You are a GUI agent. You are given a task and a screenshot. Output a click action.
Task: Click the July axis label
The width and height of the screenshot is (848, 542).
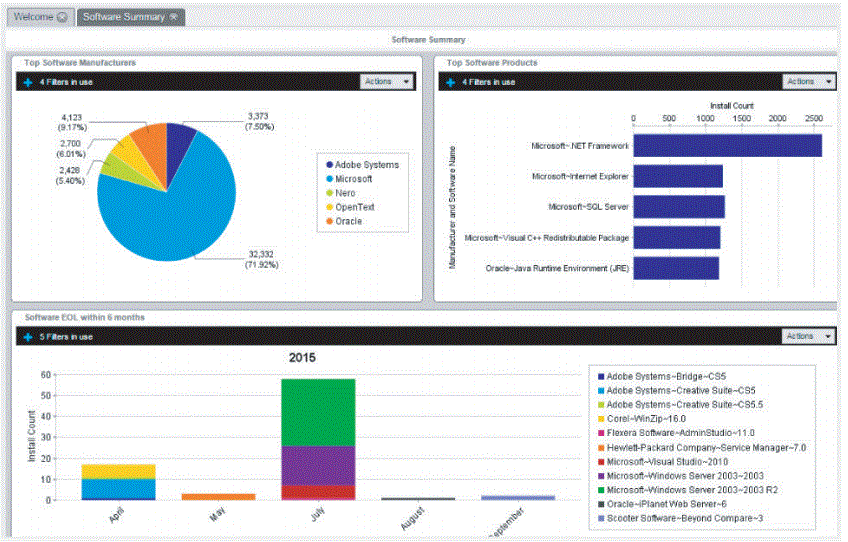coord(318,514)
